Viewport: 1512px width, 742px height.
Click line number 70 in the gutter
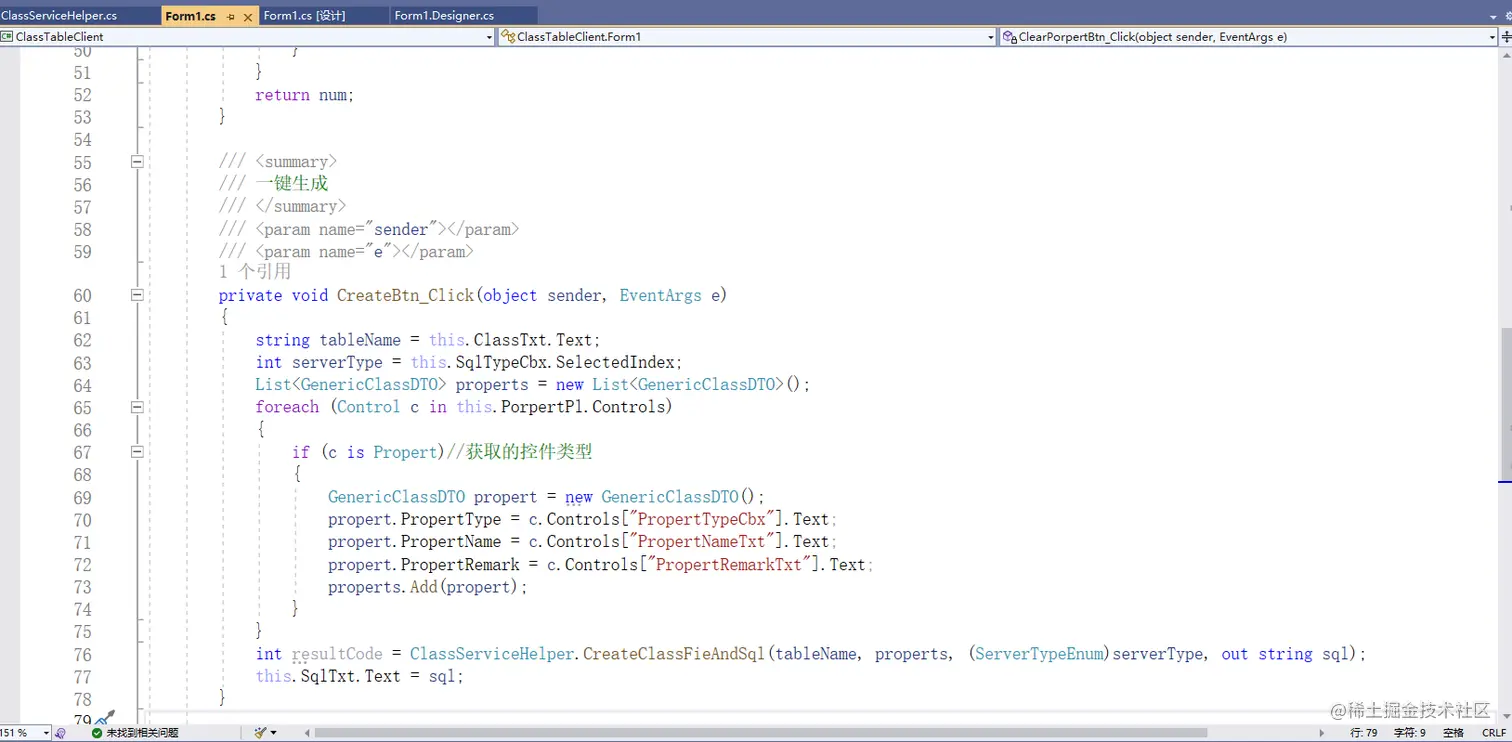(x=82, y=520)
